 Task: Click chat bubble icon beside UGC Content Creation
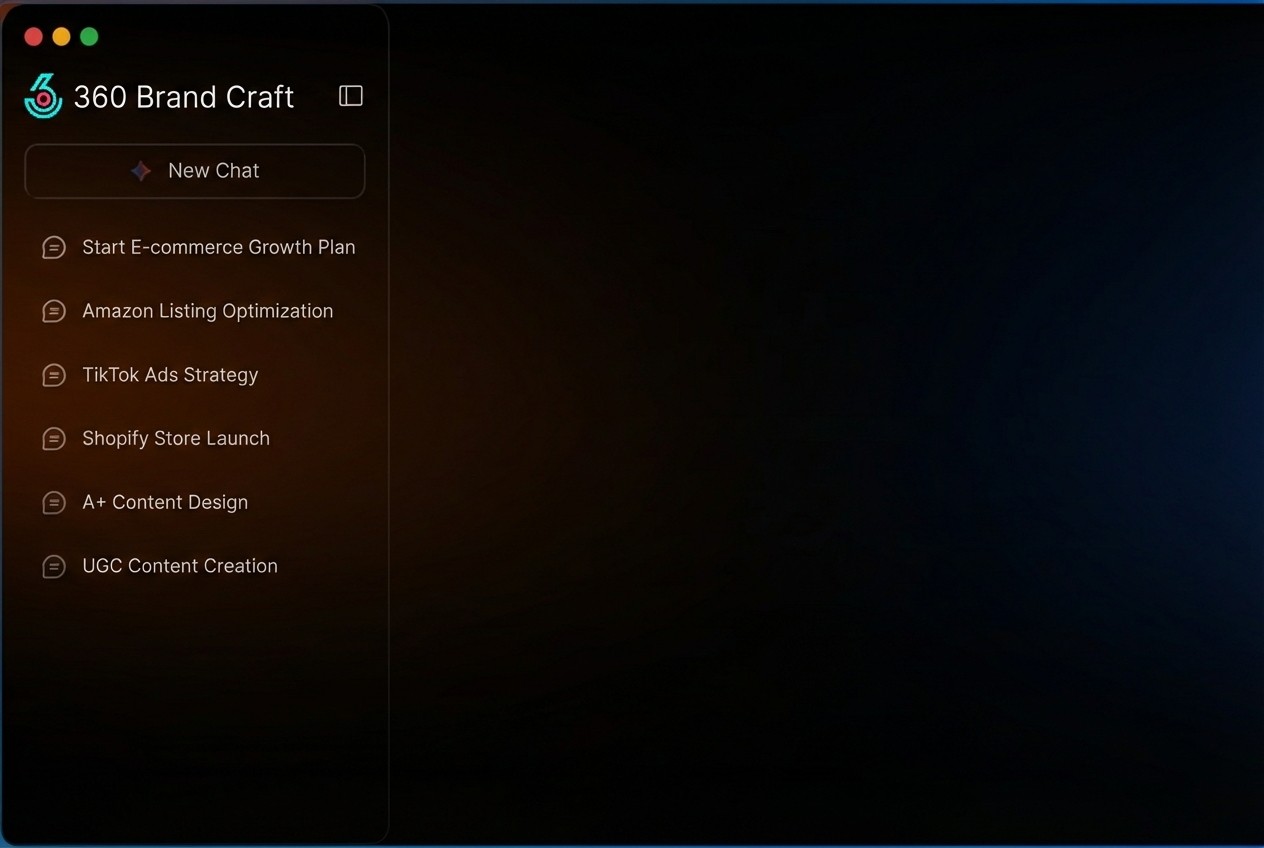pyautogui.click(x=54, y=566)
